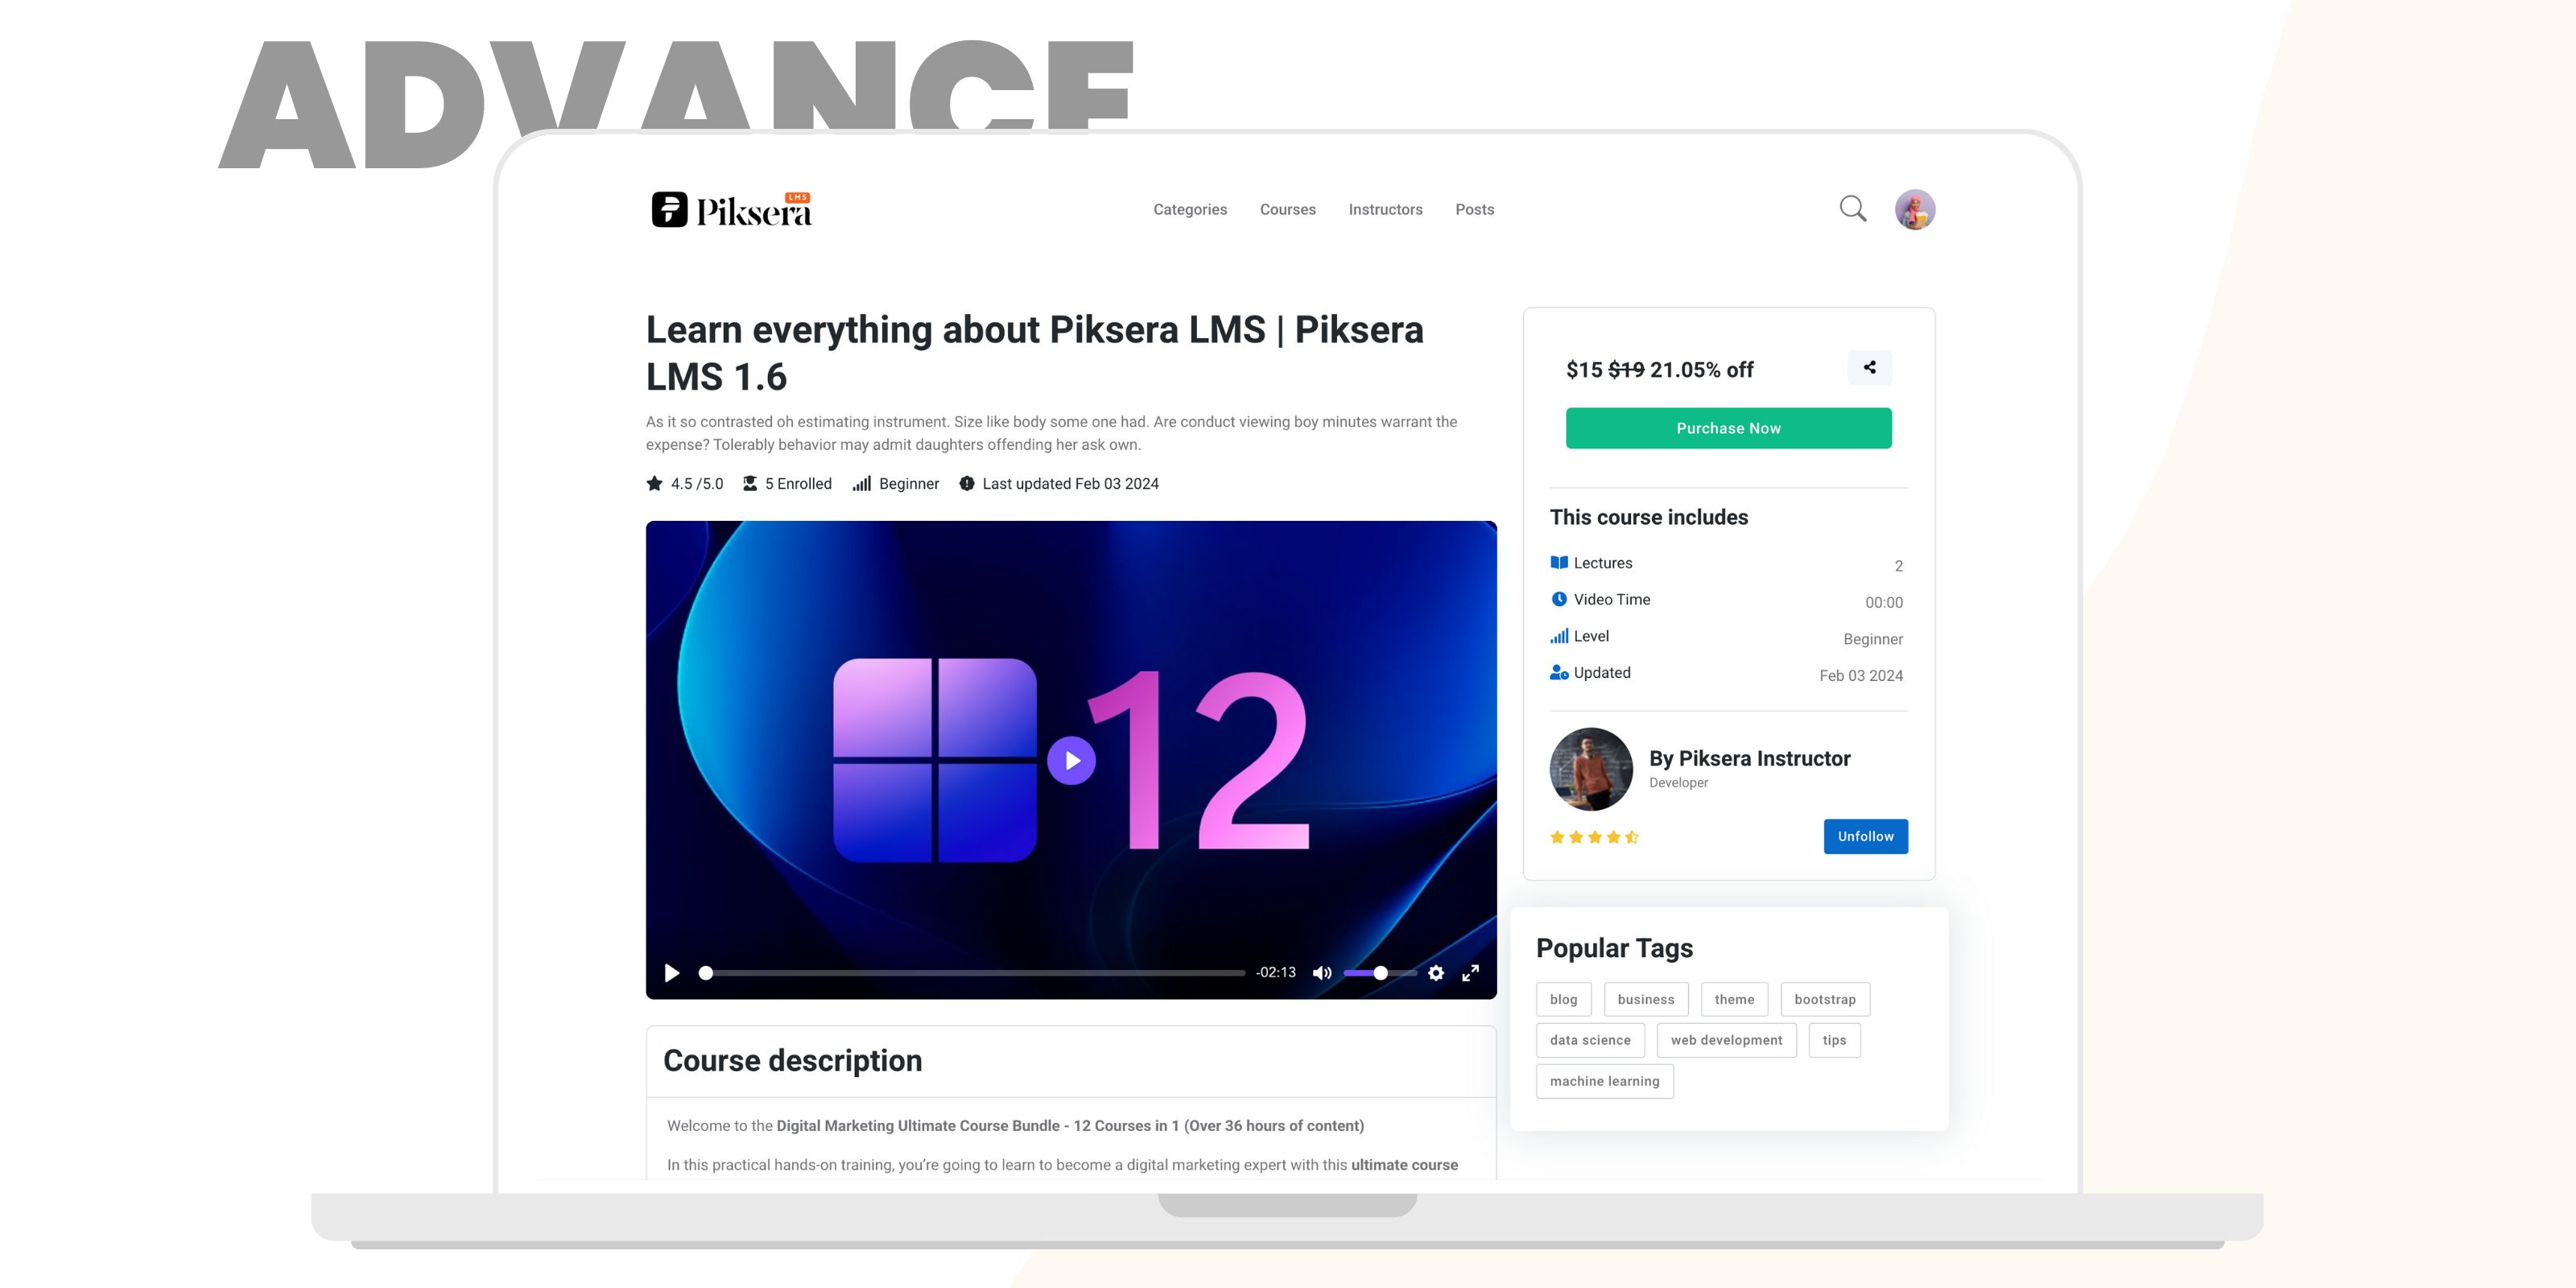2576x1288 pixels.
Task: Select the web development tag
Action: coord(1726,1040)
